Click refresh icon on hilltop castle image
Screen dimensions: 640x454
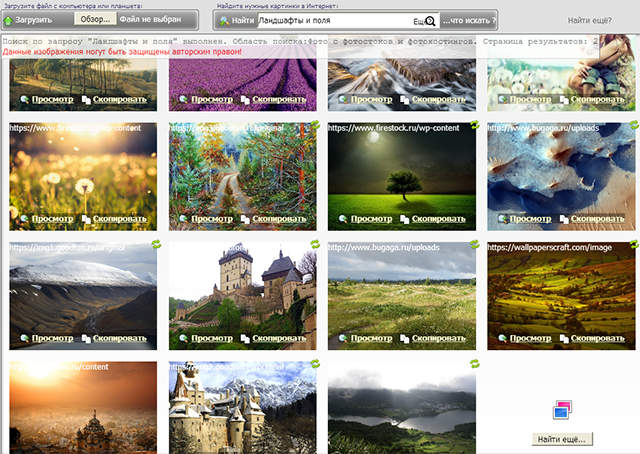315,244
